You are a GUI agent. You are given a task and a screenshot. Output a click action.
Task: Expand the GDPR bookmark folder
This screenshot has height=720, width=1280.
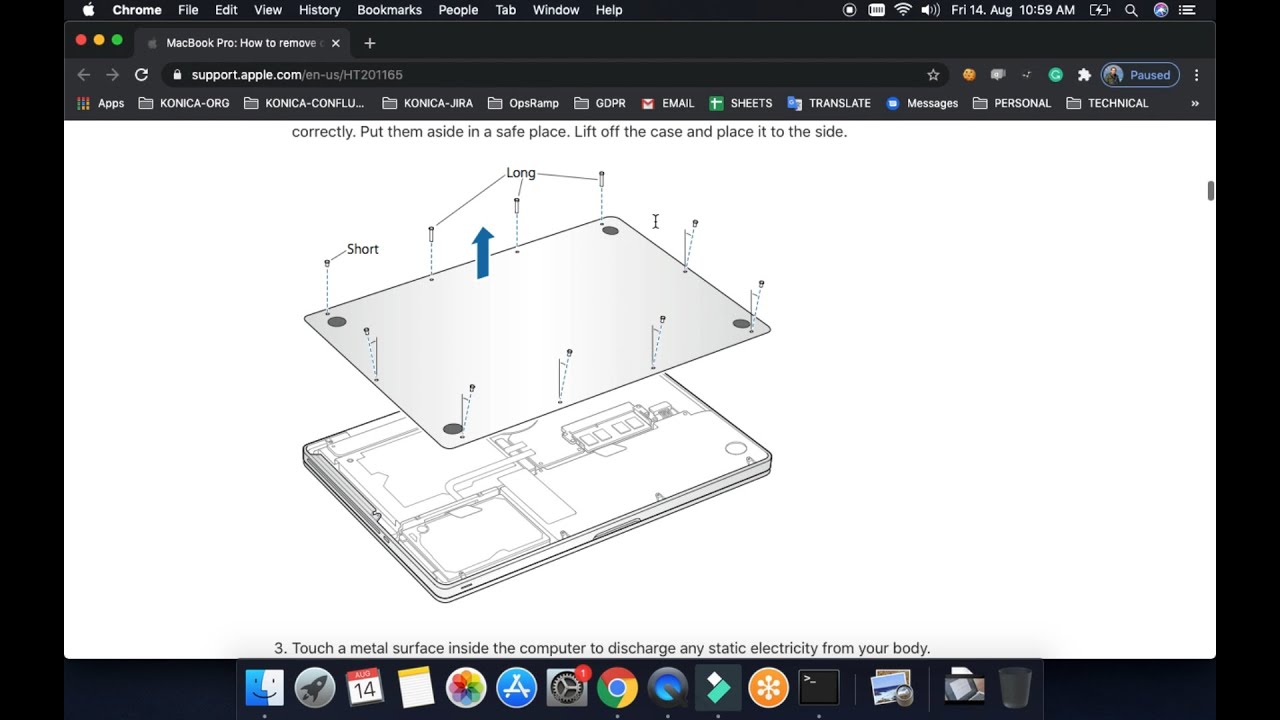pyautogui.click(x=600, y=103)
